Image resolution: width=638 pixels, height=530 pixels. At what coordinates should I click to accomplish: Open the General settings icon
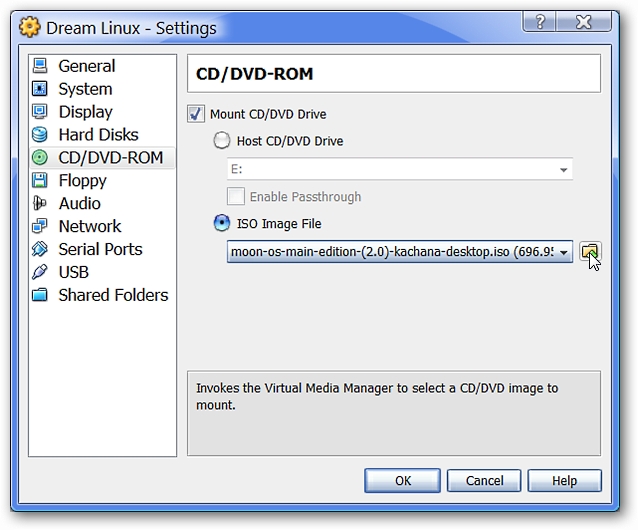tap(40, 66)
